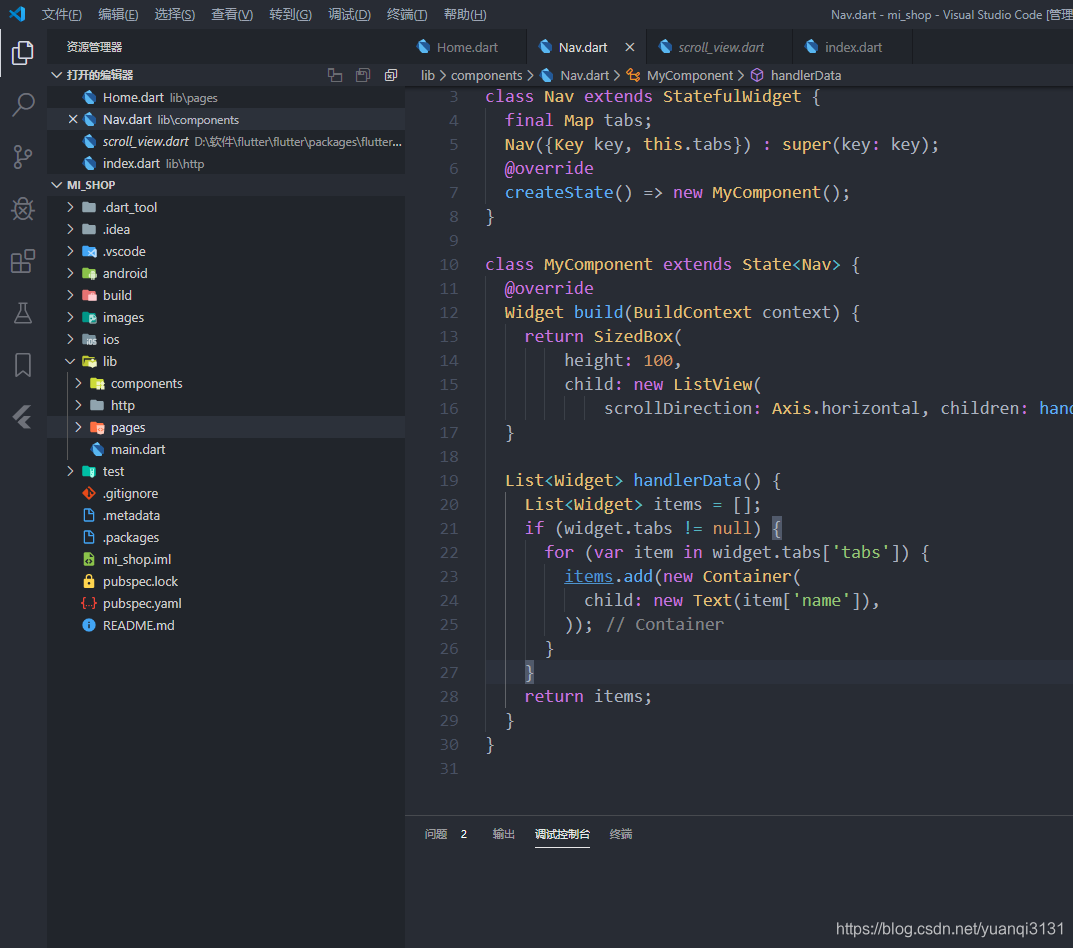Select the 调试控制台 debug console tab

[562, 834]
